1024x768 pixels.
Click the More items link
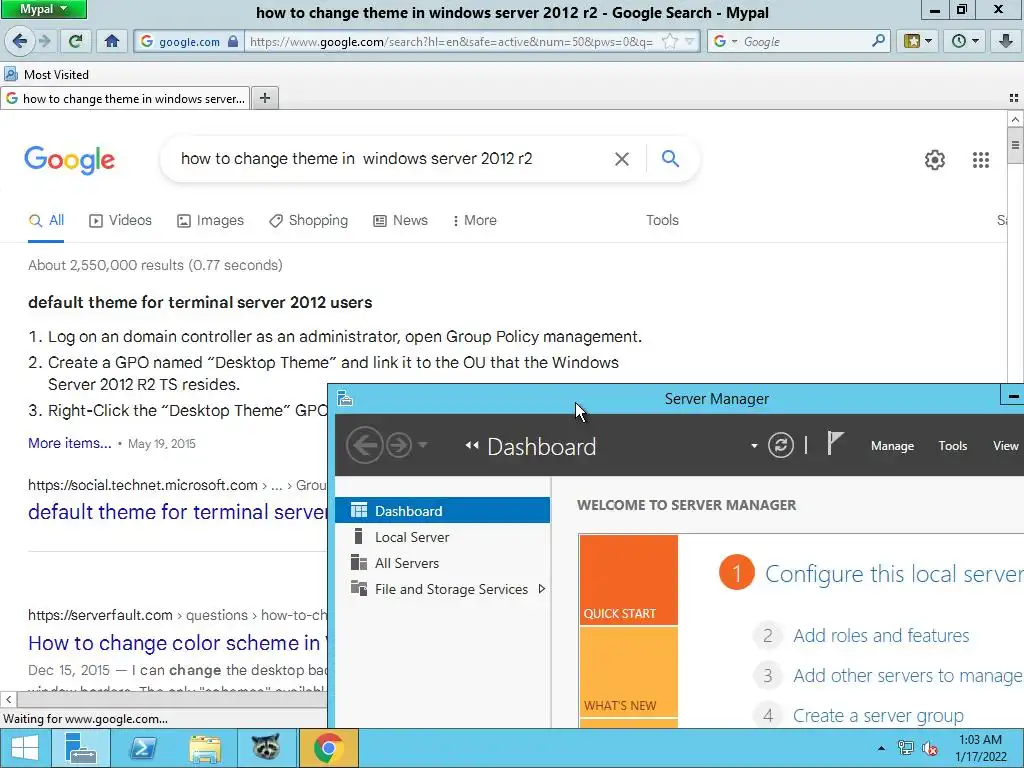(x=70, y=443)
